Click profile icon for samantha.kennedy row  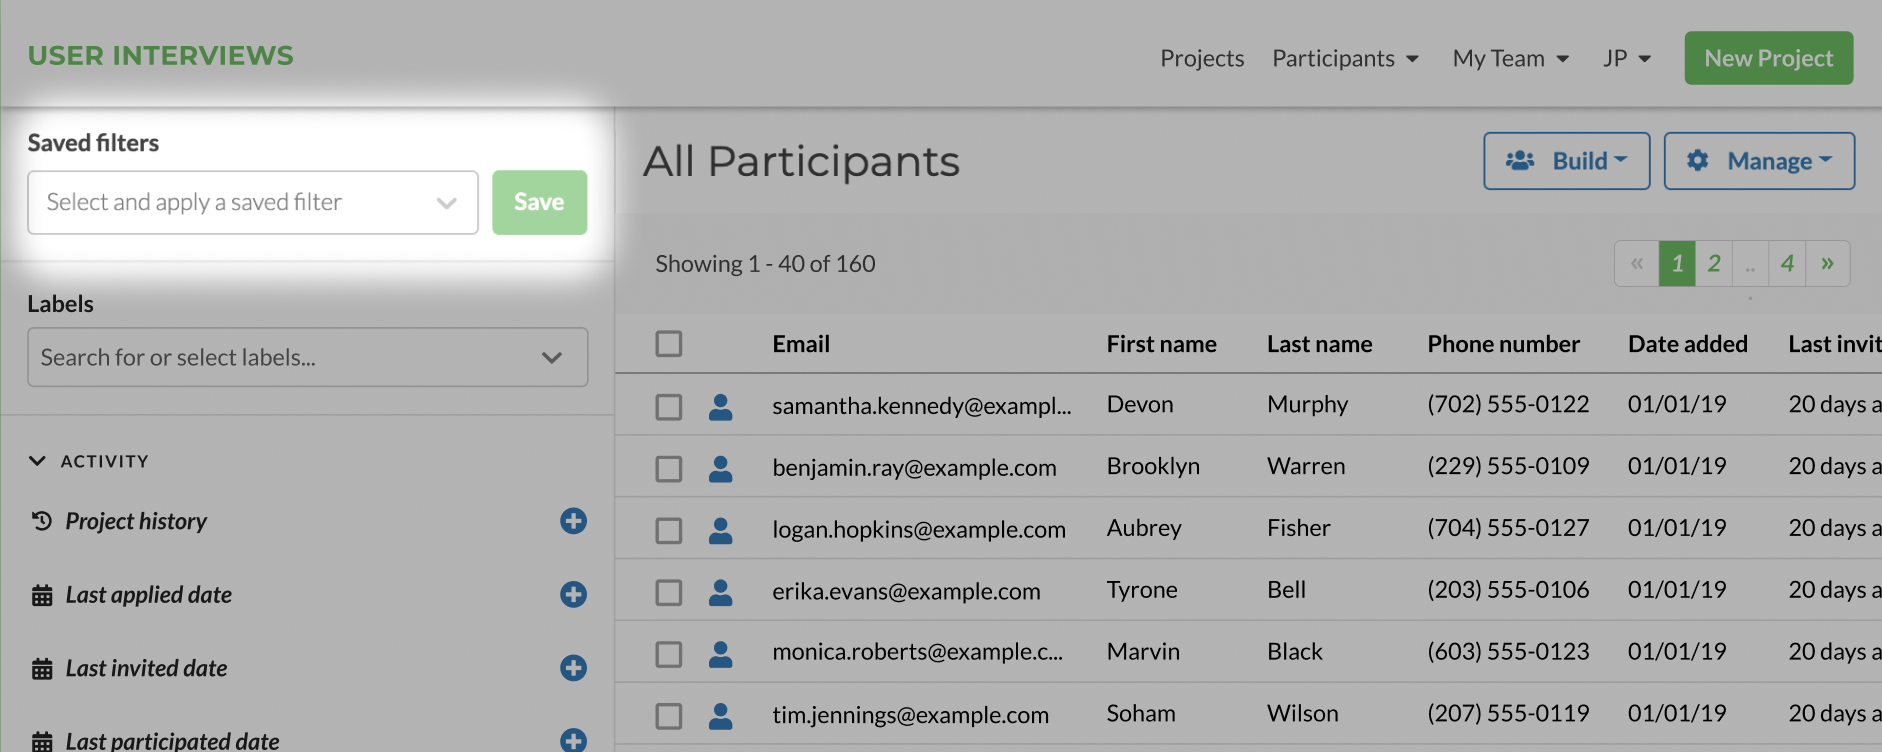pos(720,406)
